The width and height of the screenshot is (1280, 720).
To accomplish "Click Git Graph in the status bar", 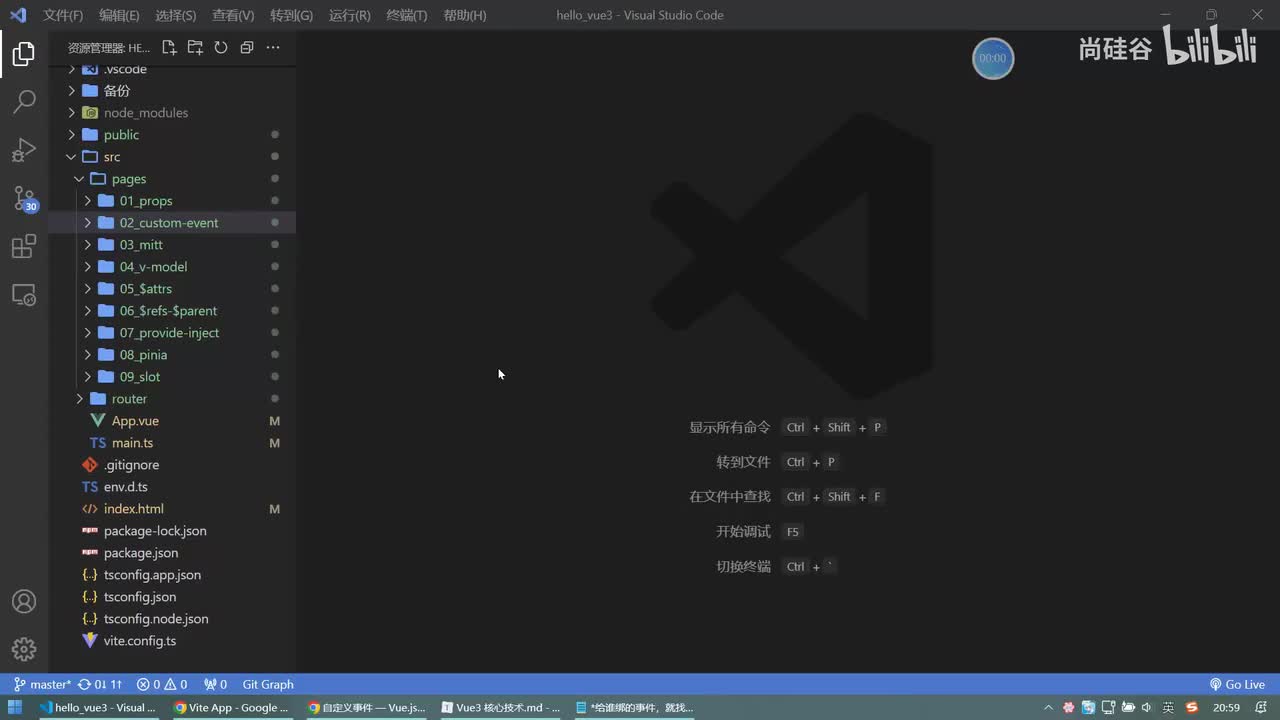I will pyautogui.click(x=268, y=685).
